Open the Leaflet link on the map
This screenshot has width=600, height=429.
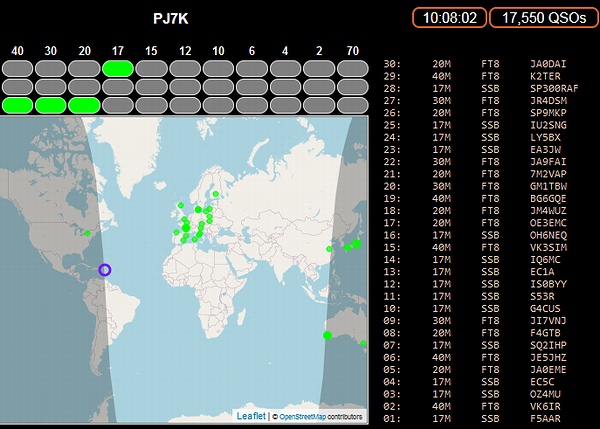251,416
